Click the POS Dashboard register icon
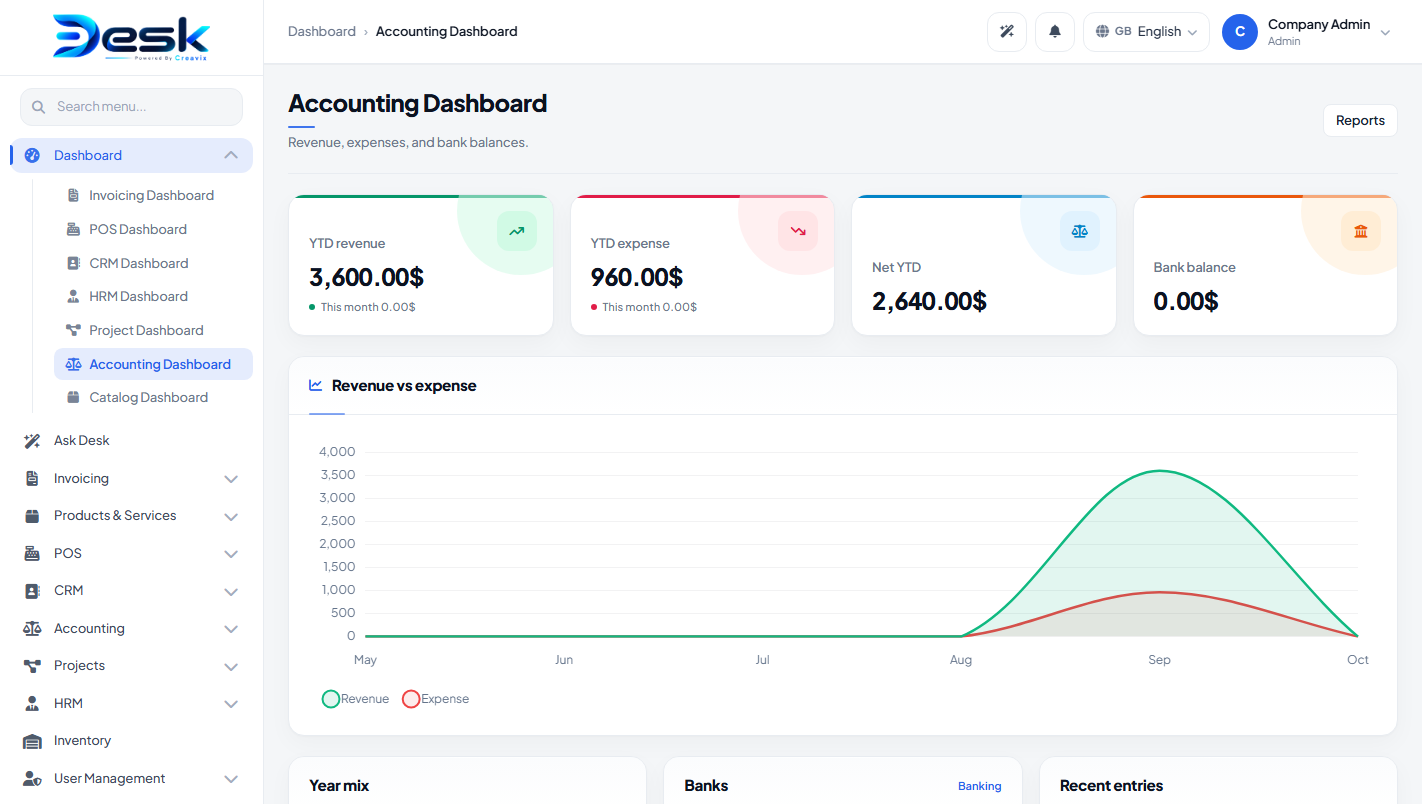 coord(73,229)
